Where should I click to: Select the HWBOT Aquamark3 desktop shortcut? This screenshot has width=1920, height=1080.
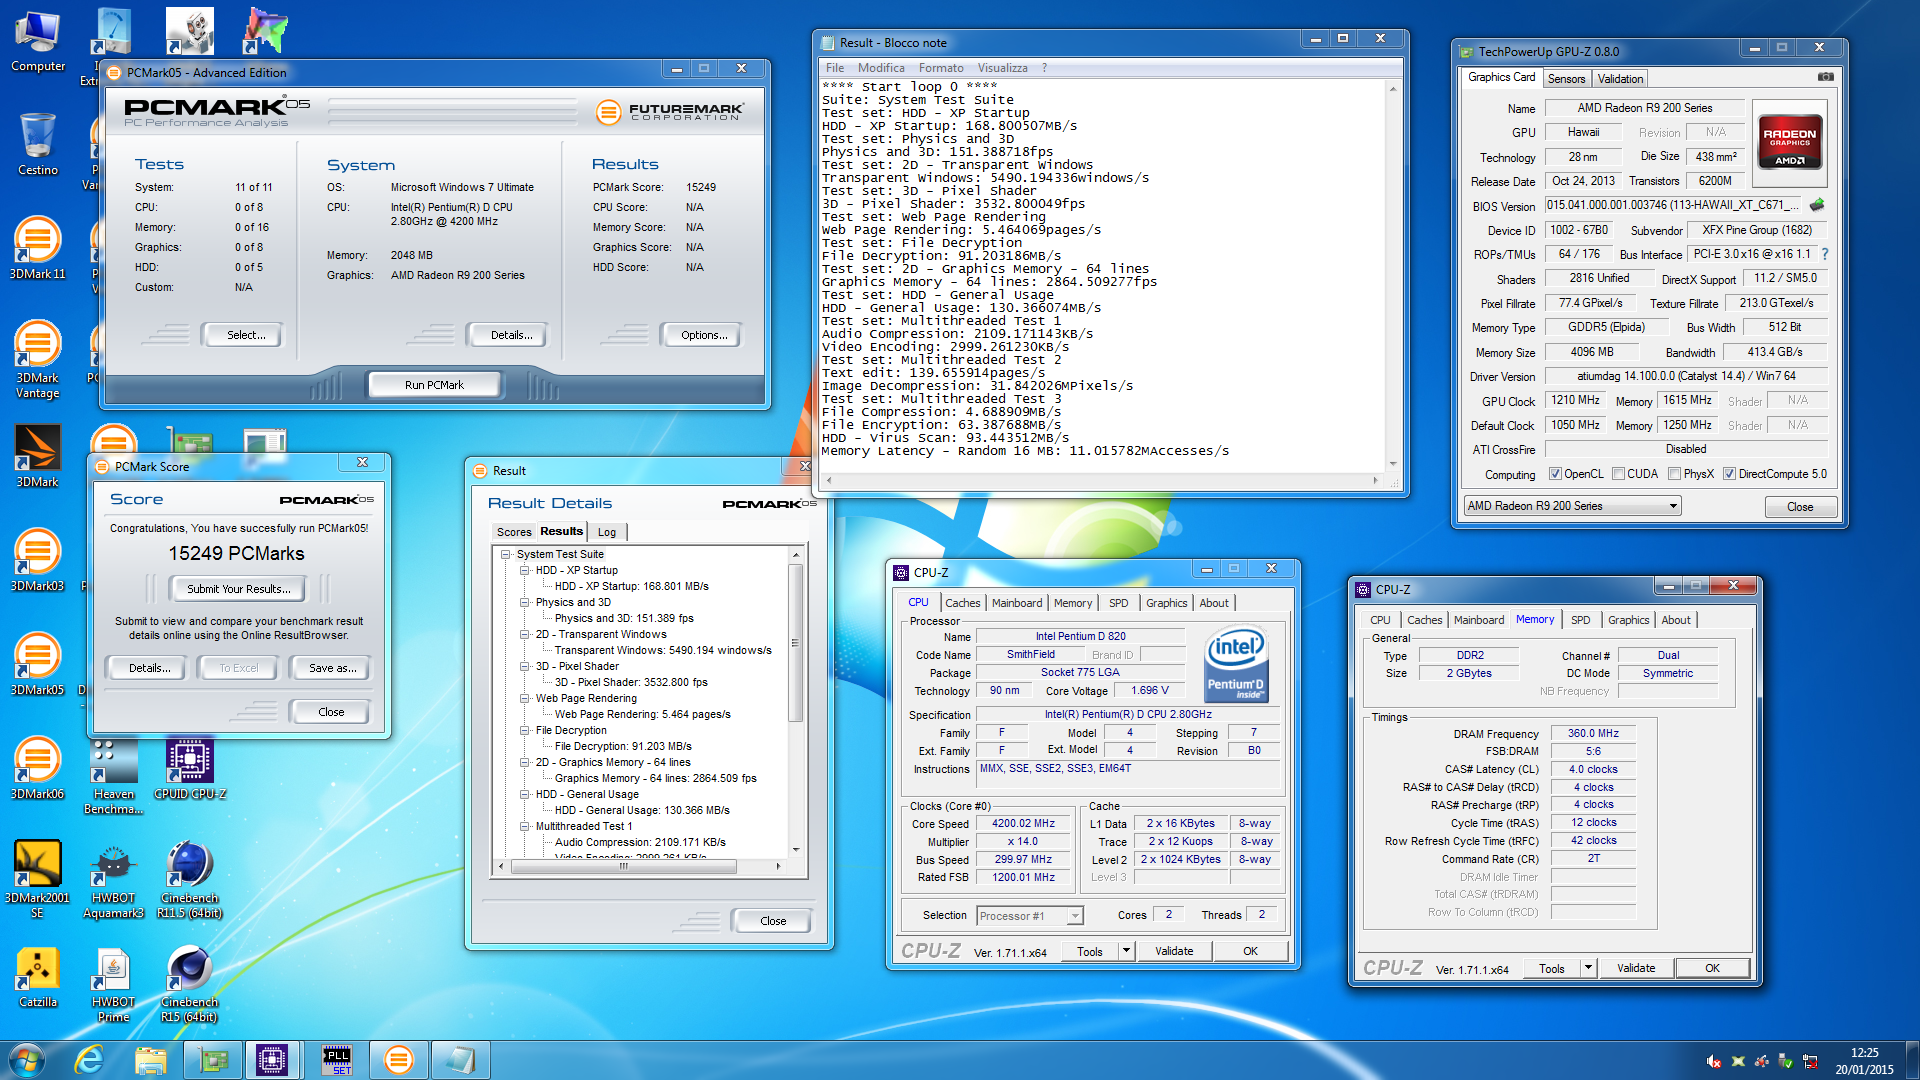point(114,879)
